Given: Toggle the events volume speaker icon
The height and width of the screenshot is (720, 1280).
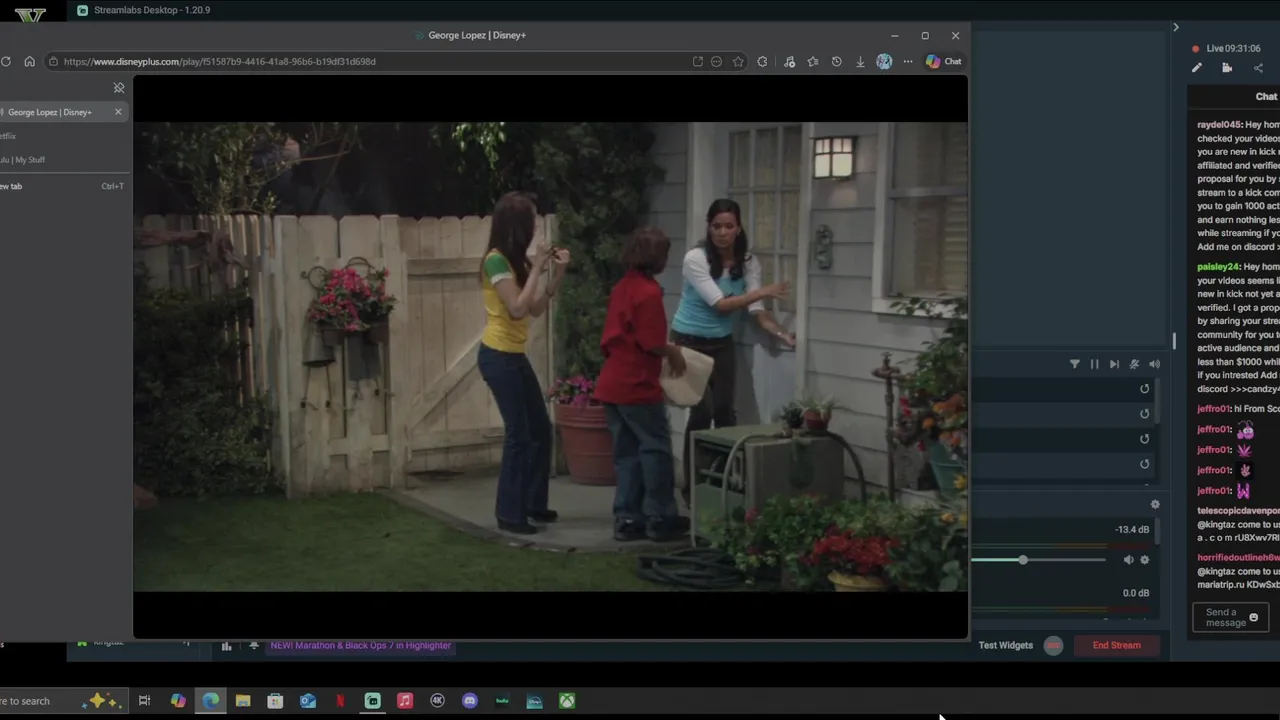Looking at the screenshot, I should (1154, 364).
